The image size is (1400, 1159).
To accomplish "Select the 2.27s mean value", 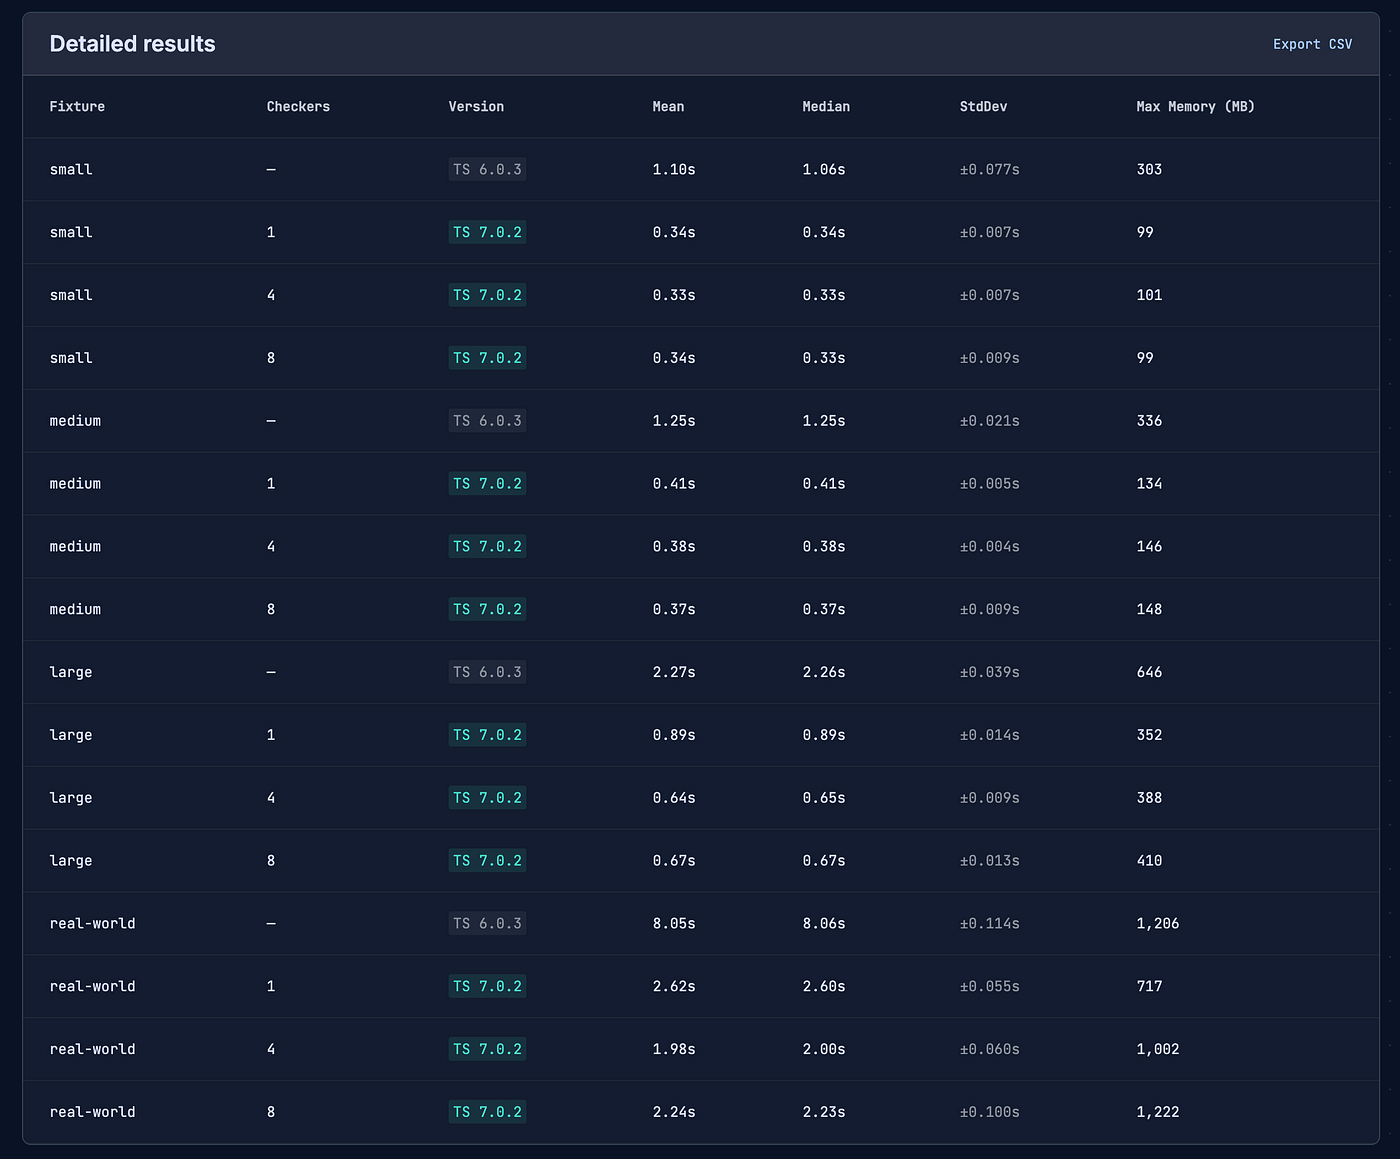I will click(x=674, y=673).
